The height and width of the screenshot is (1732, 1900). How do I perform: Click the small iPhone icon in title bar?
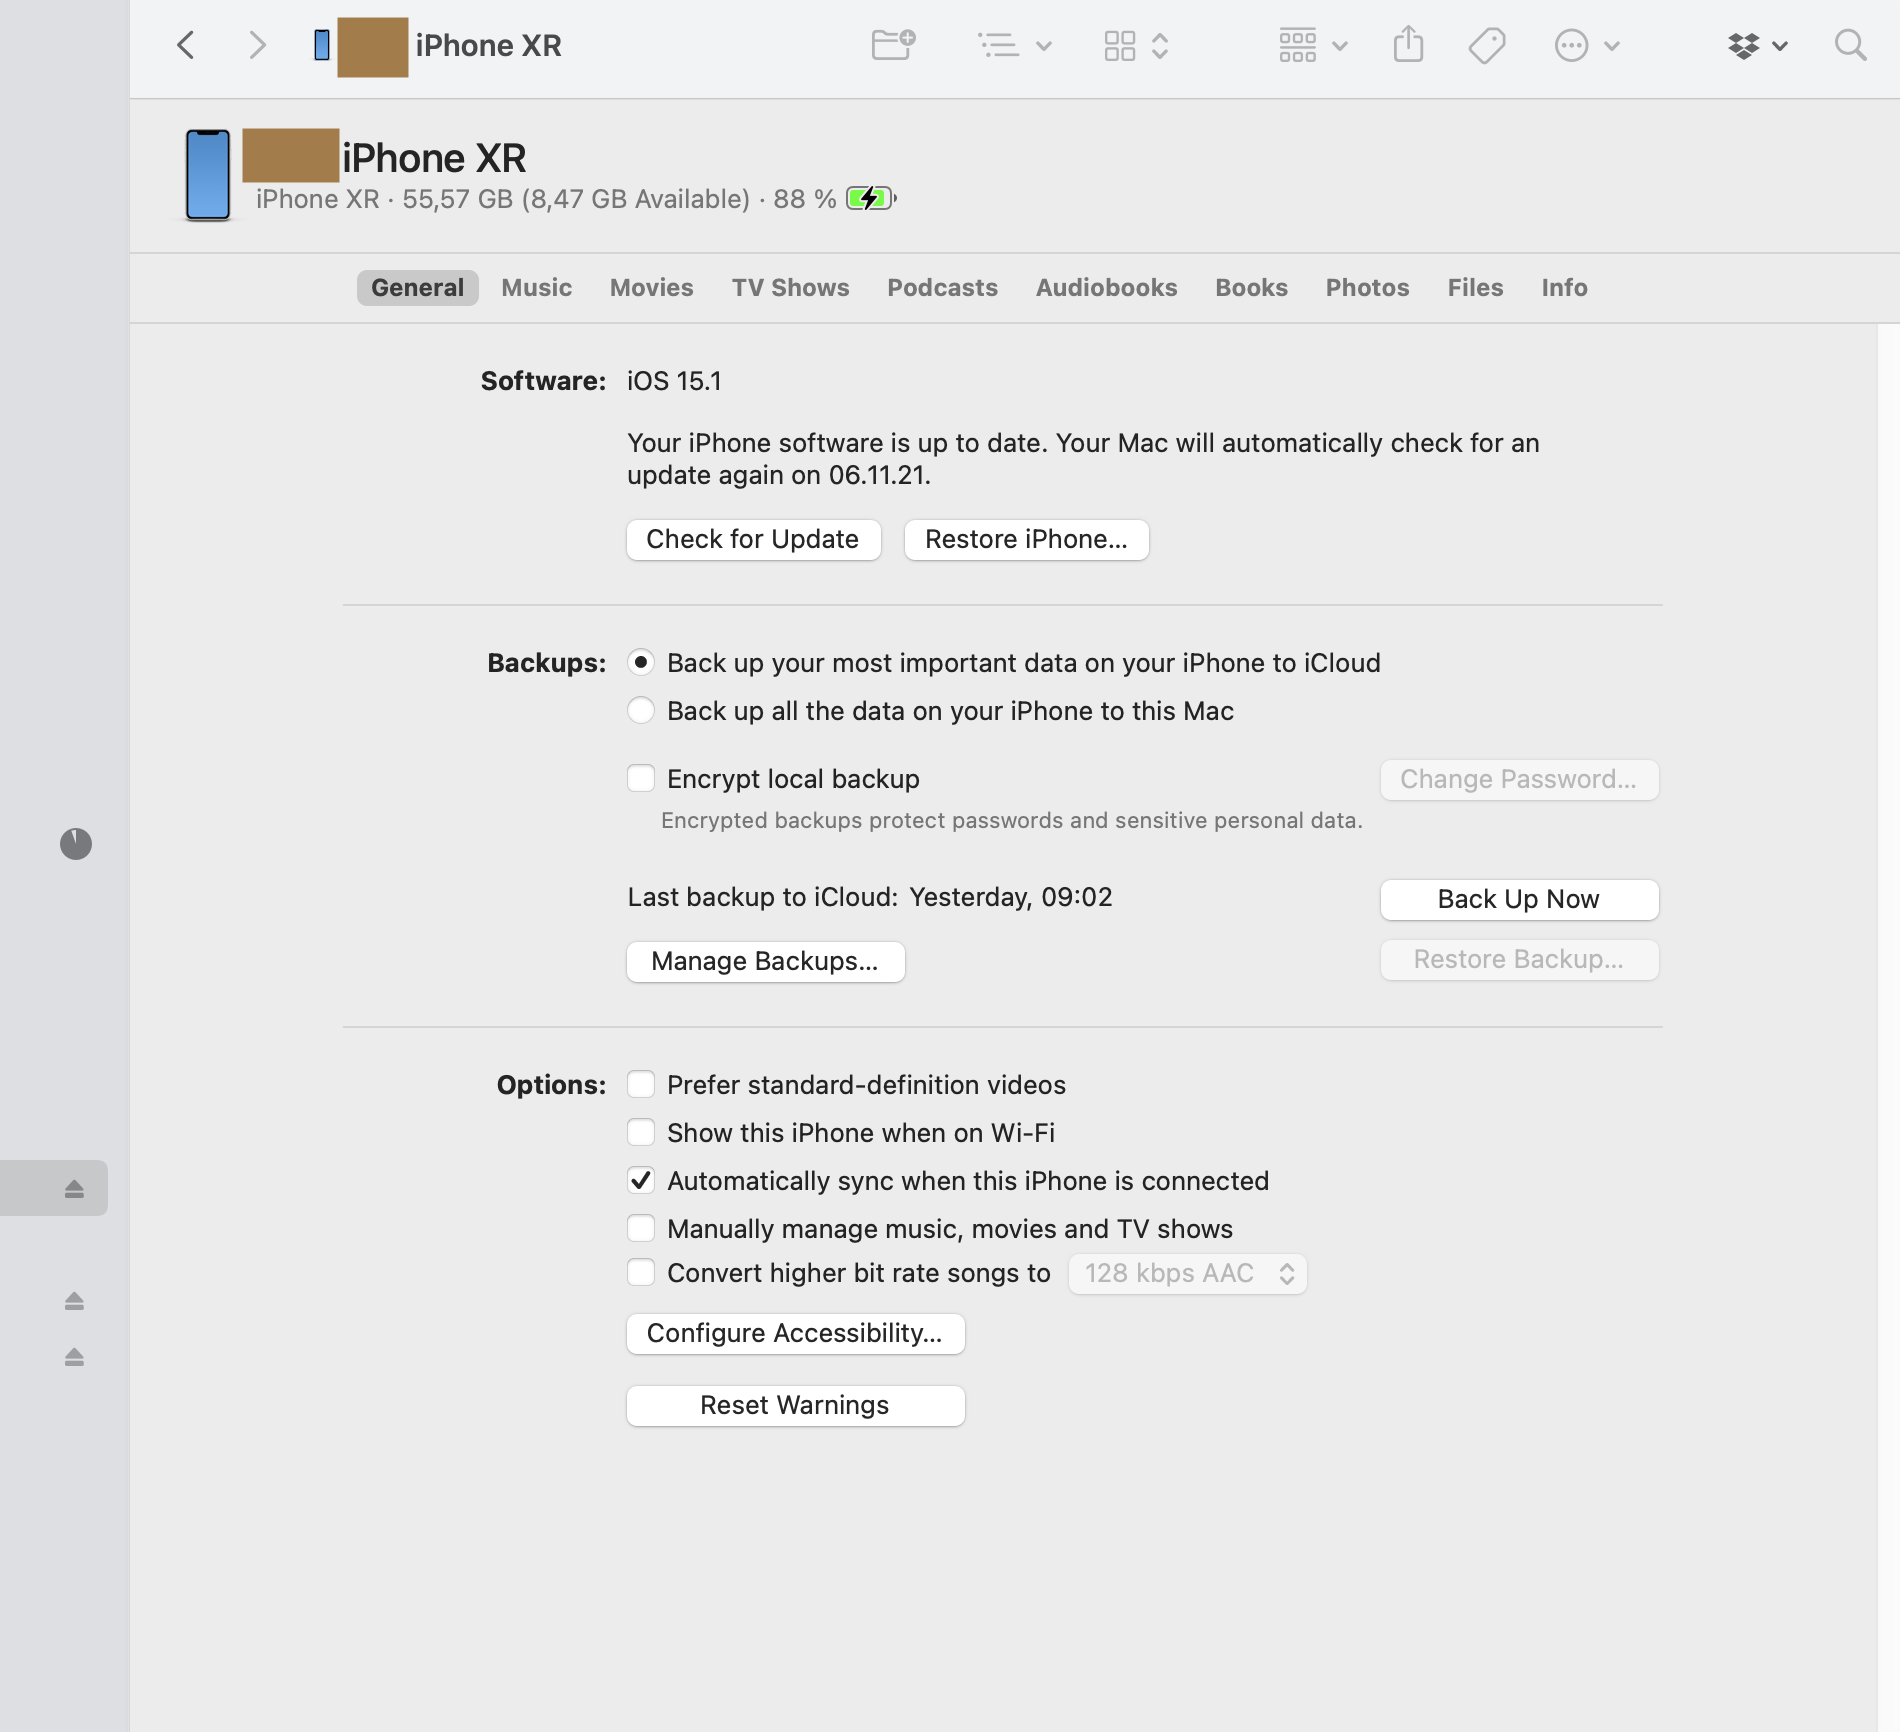pyautogui.click(x=322, y=45)
